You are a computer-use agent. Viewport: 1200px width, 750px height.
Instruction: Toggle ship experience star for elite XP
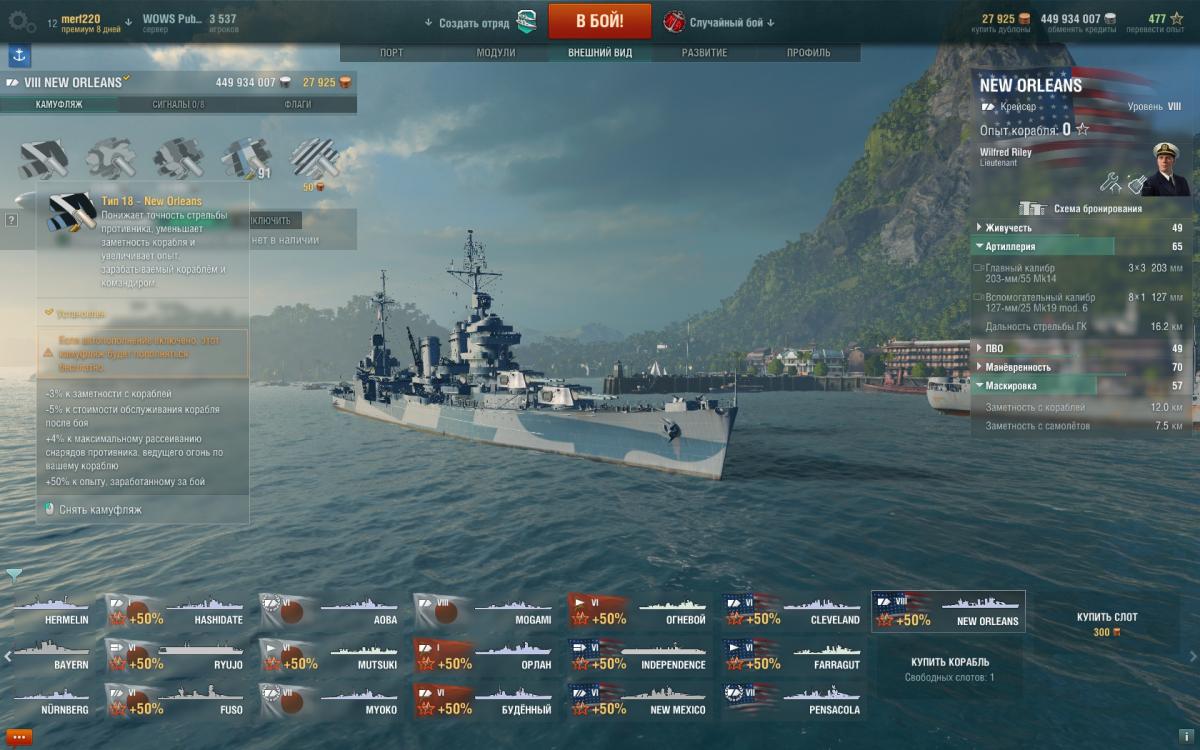coord(1082,130)
